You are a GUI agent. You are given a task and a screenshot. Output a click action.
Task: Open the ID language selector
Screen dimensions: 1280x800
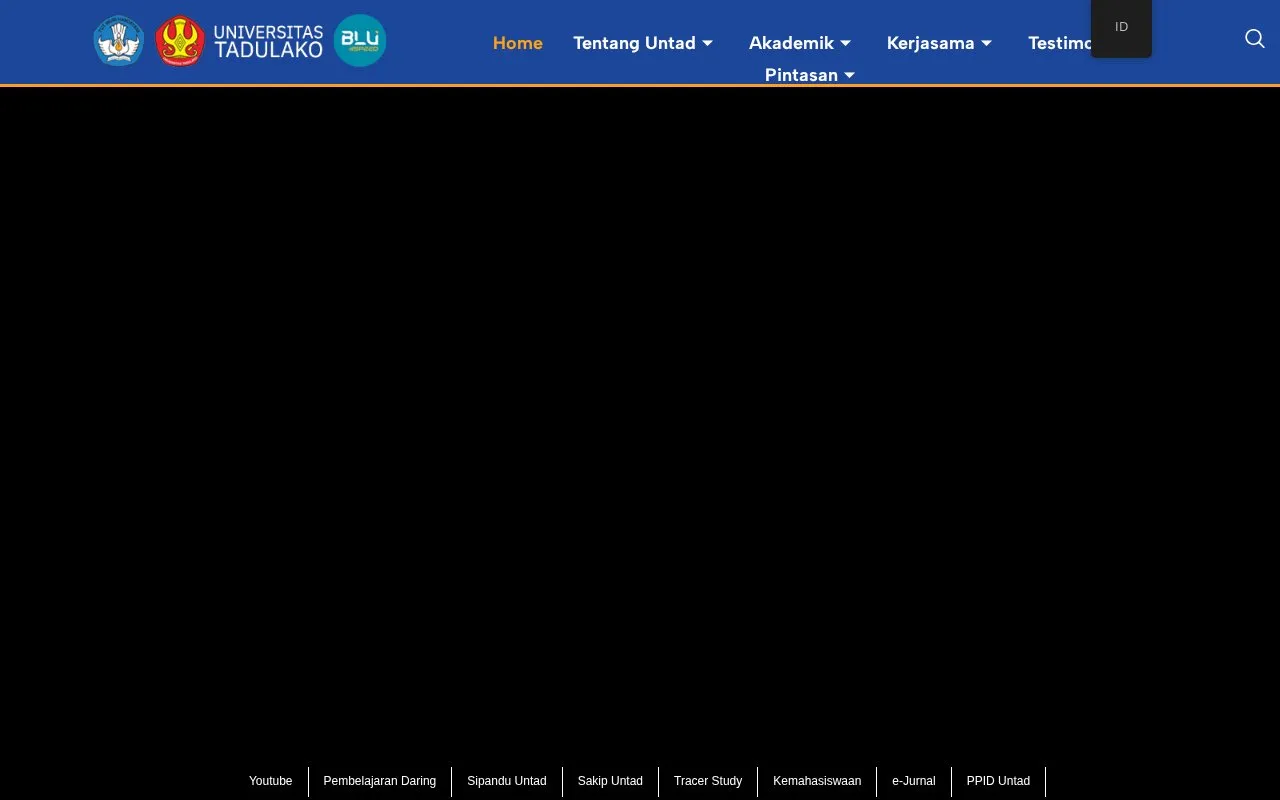pyautogui.click(x=1121, y=27)
